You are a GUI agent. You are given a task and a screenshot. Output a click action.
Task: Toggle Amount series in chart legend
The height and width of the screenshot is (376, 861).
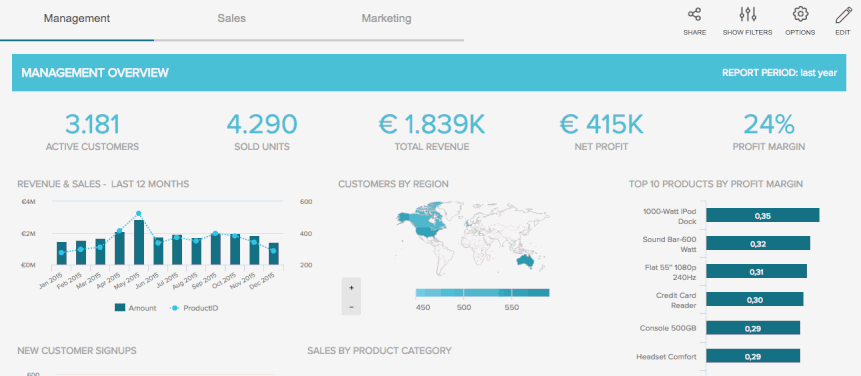[x=136, y=308]
